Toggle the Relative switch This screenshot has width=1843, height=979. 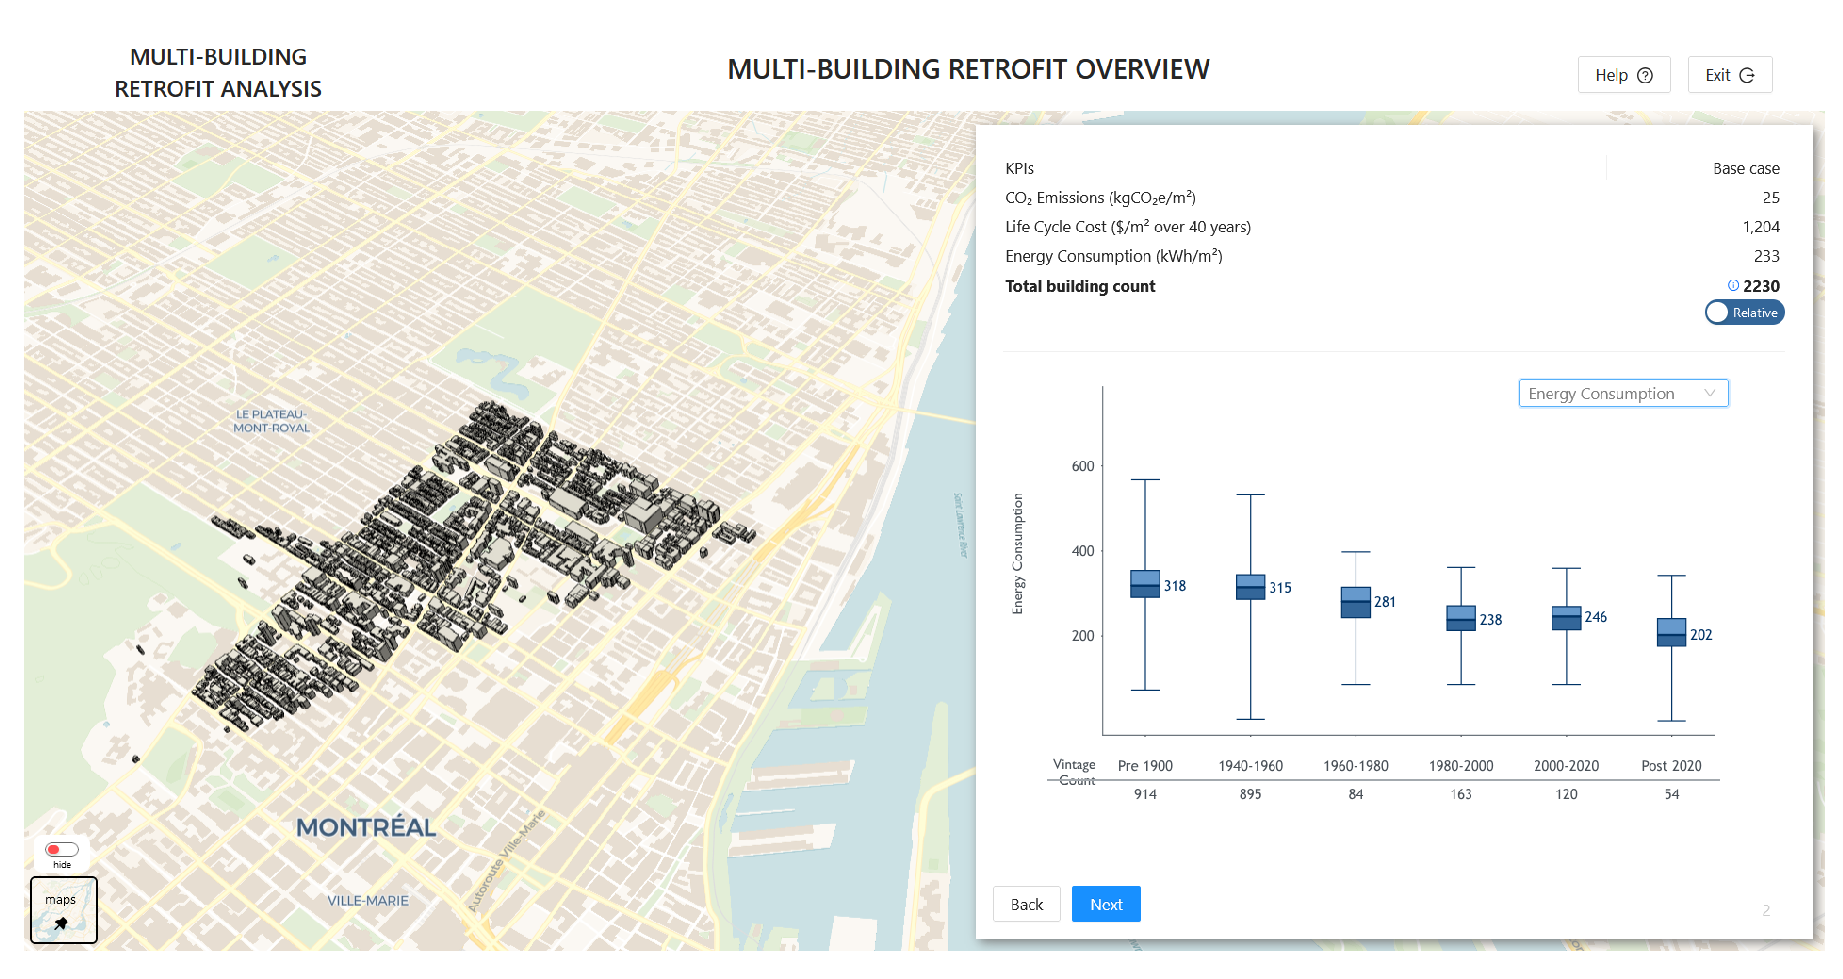coord(1744,313)
